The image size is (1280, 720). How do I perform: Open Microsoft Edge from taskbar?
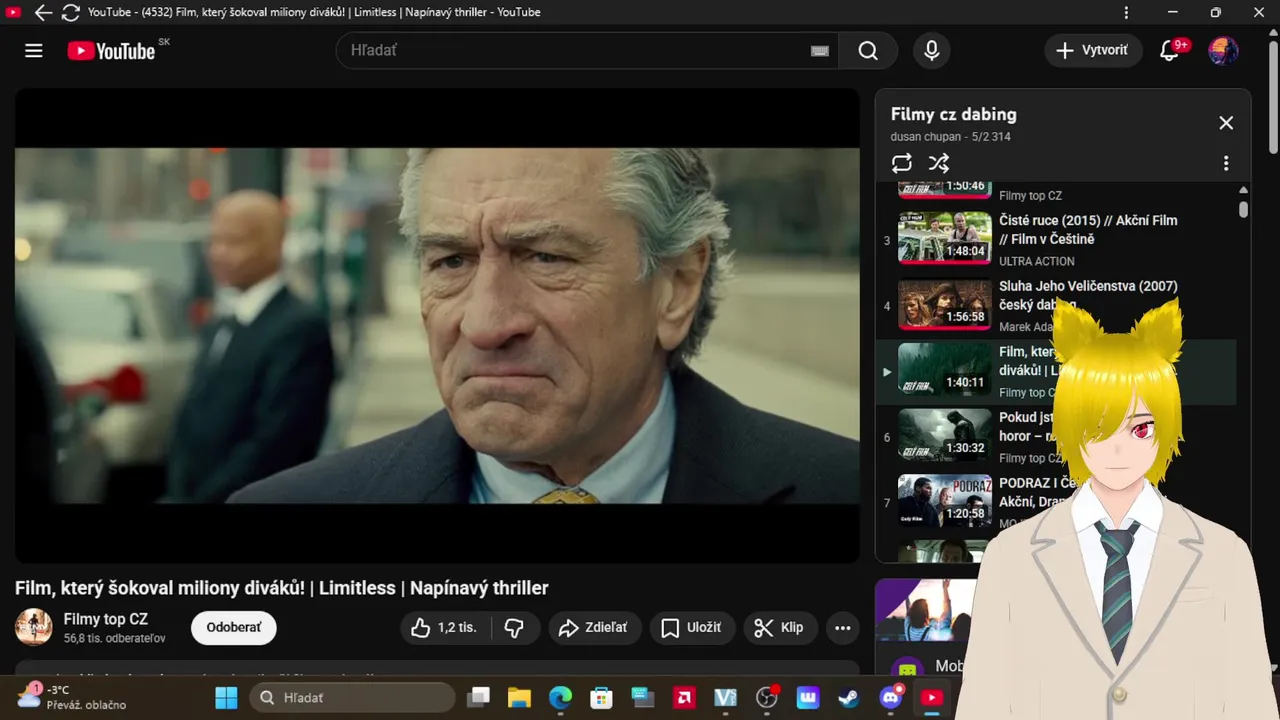click(x=560, y=697)
